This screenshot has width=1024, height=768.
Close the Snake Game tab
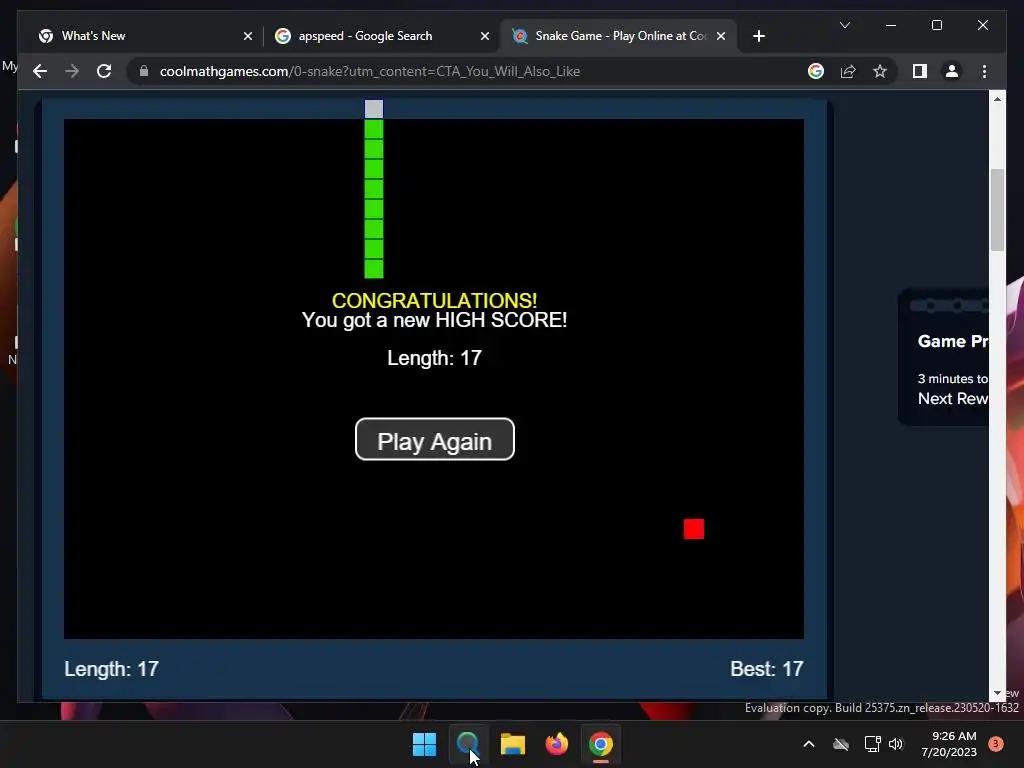pos(721,37)
